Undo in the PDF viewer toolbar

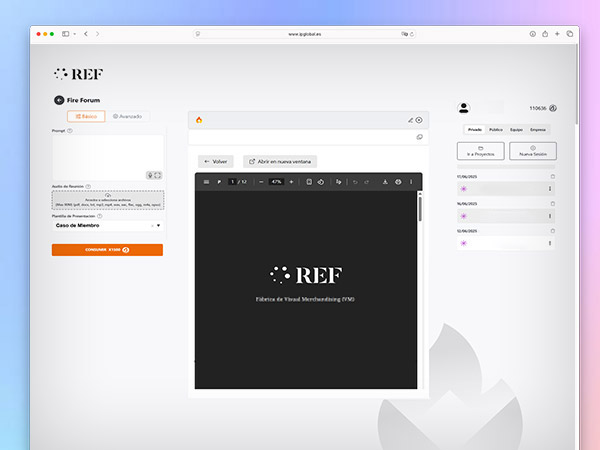coord(355,182)
